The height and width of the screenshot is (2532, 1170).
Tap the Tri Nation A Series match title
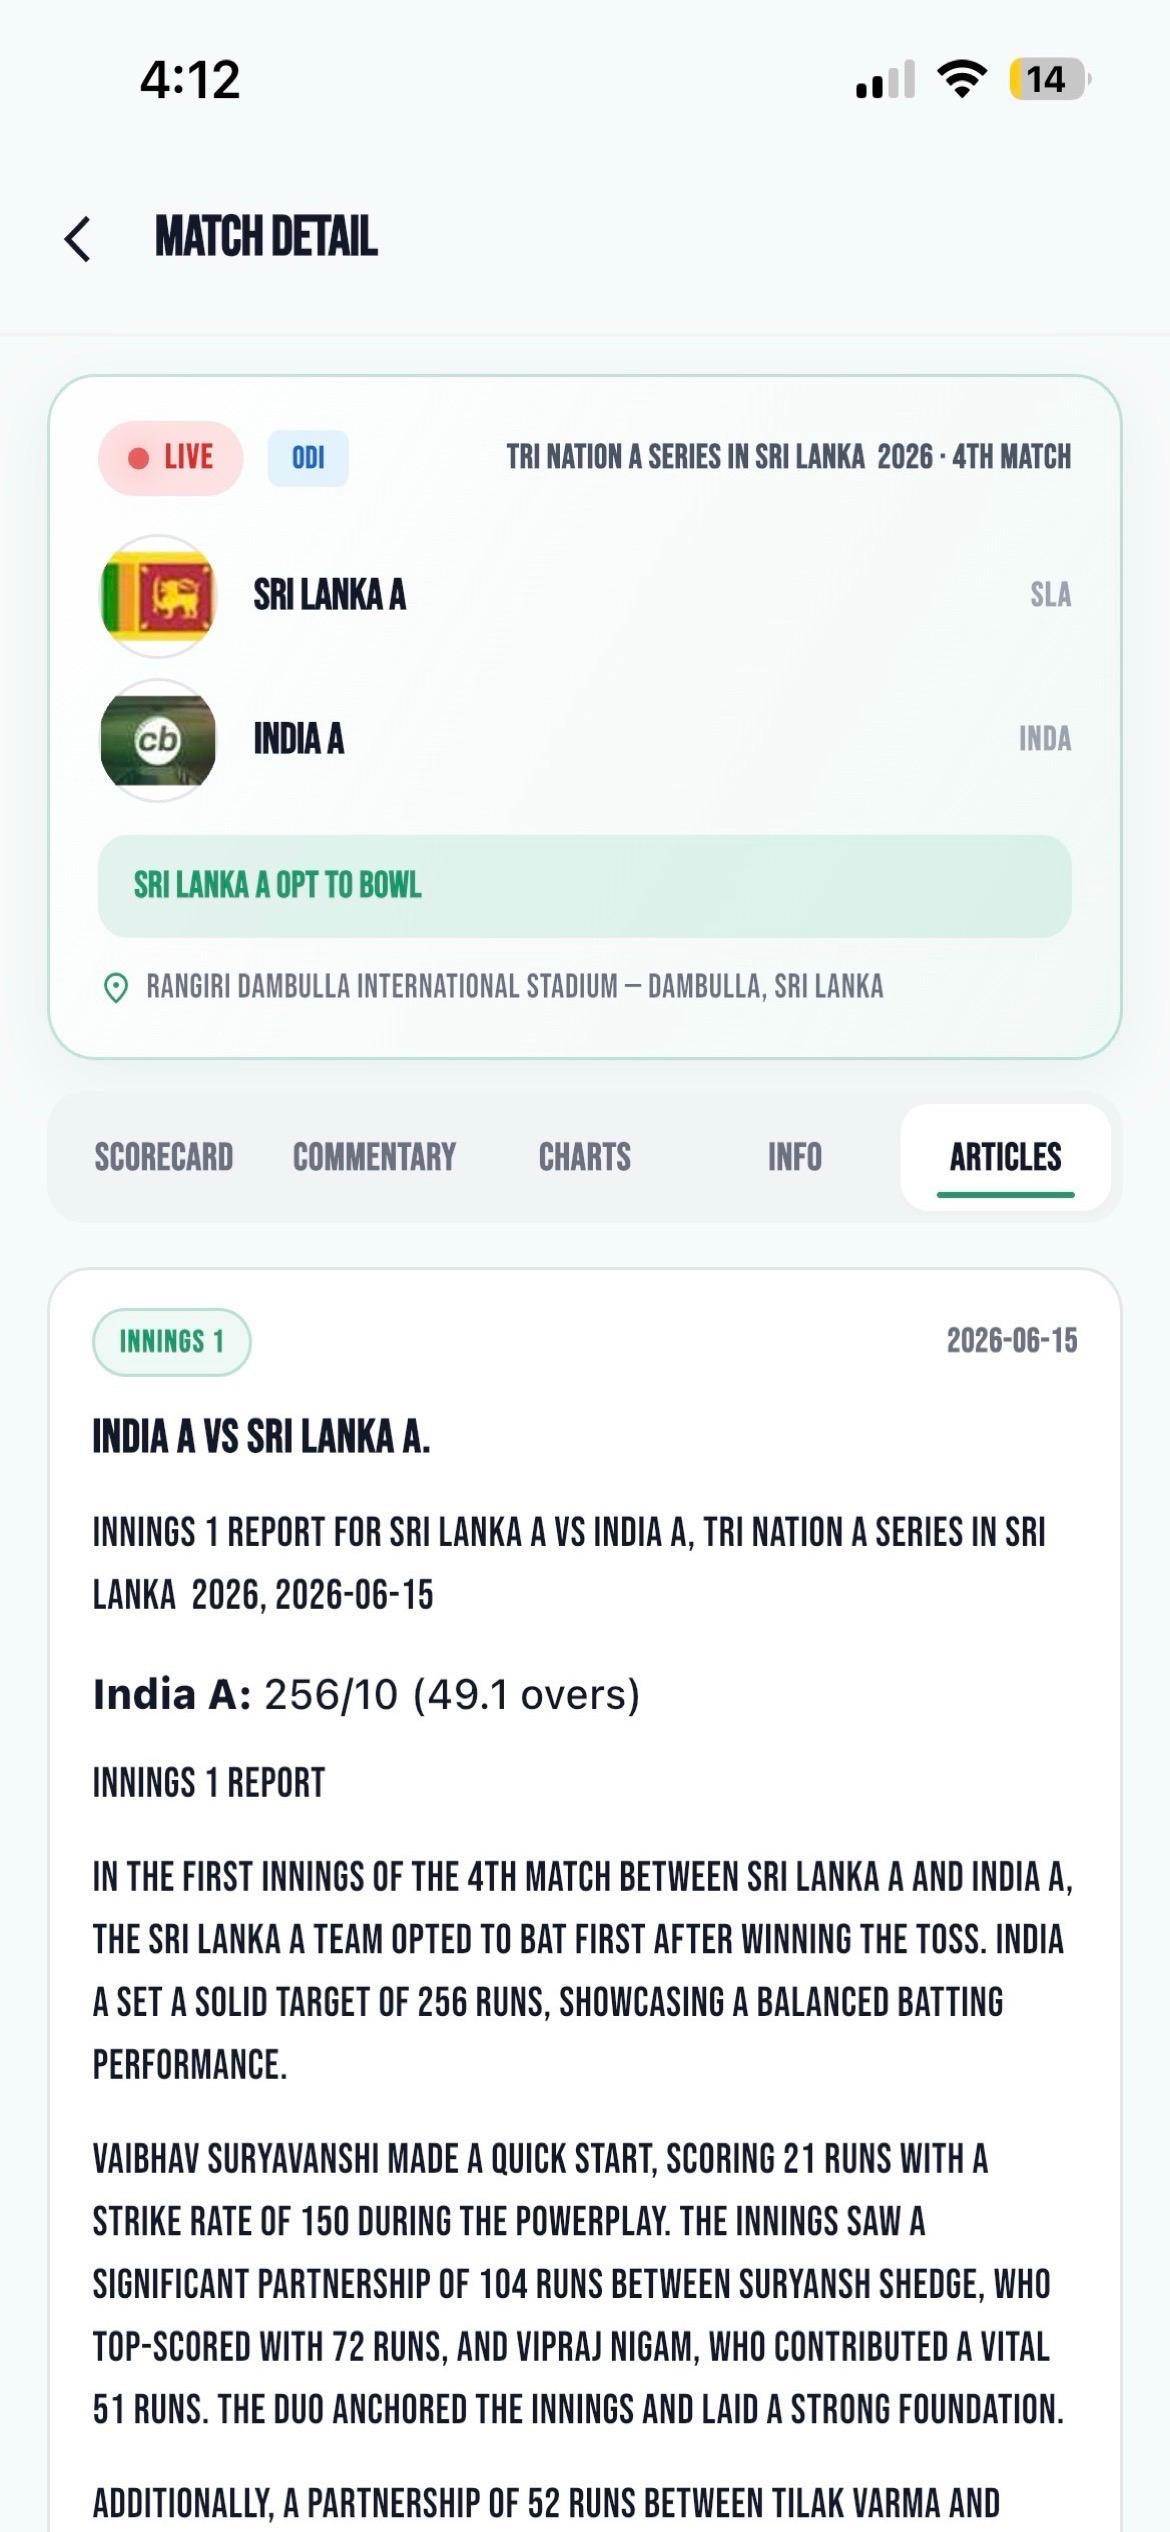pos(788,458)
